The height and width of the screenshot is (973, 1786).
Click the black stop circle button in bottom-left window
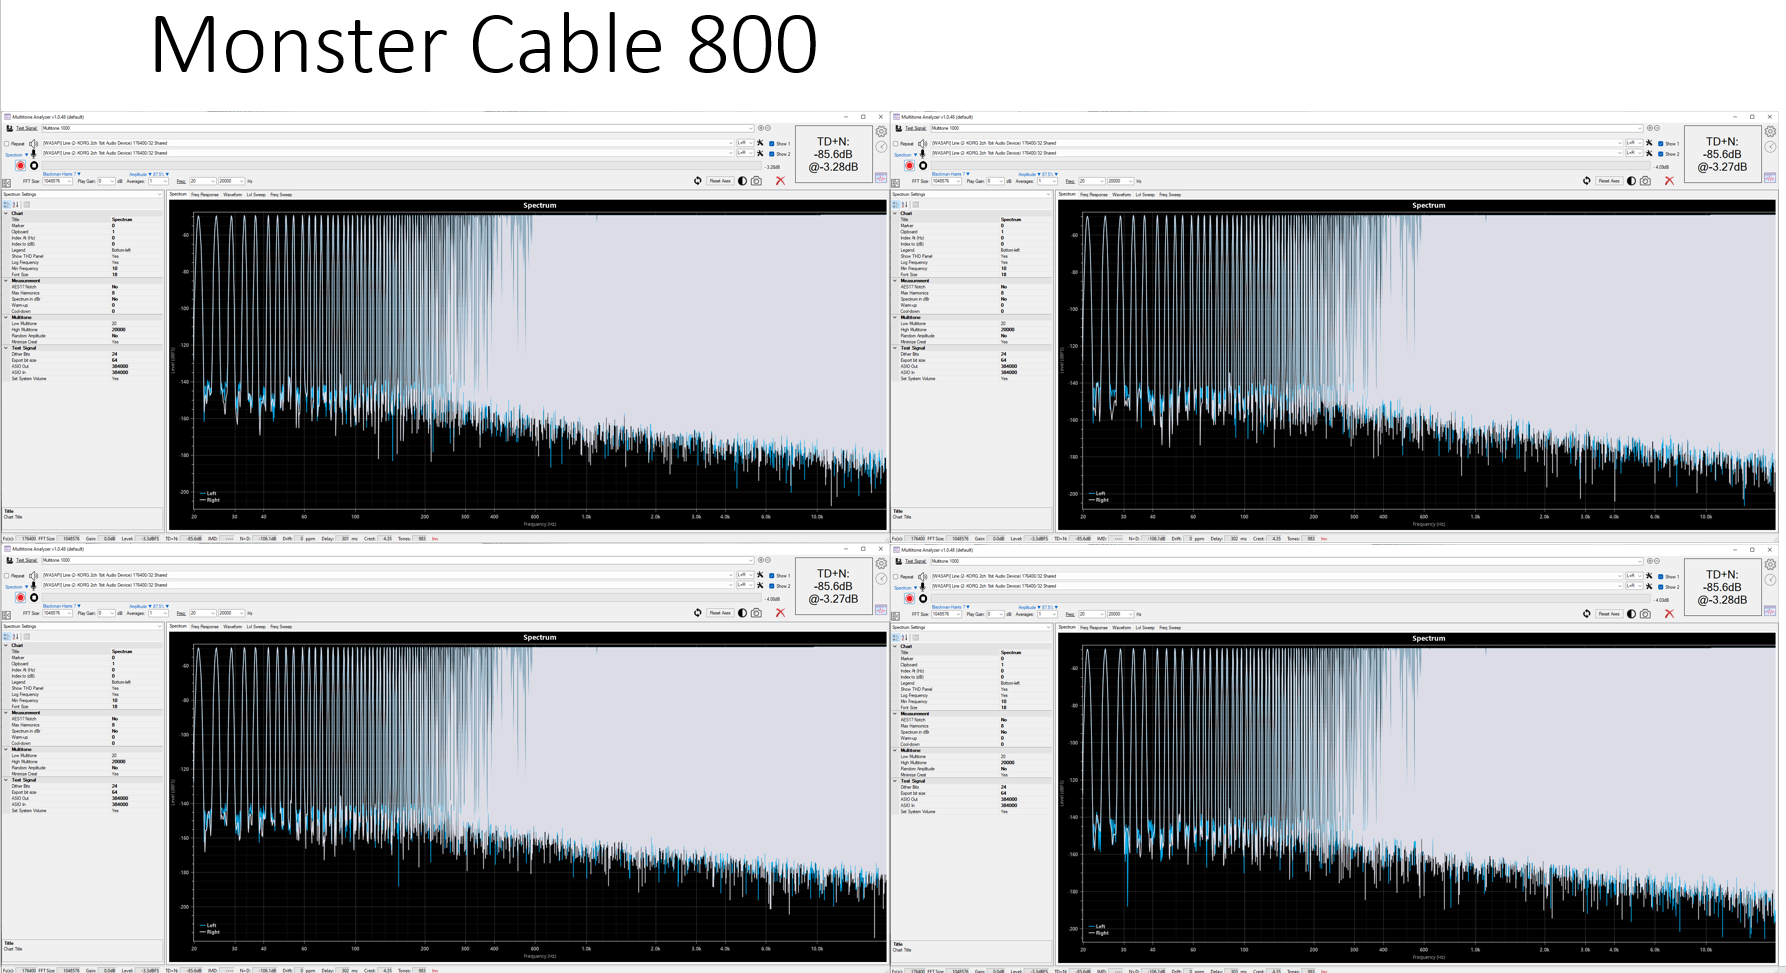[34, 598]
